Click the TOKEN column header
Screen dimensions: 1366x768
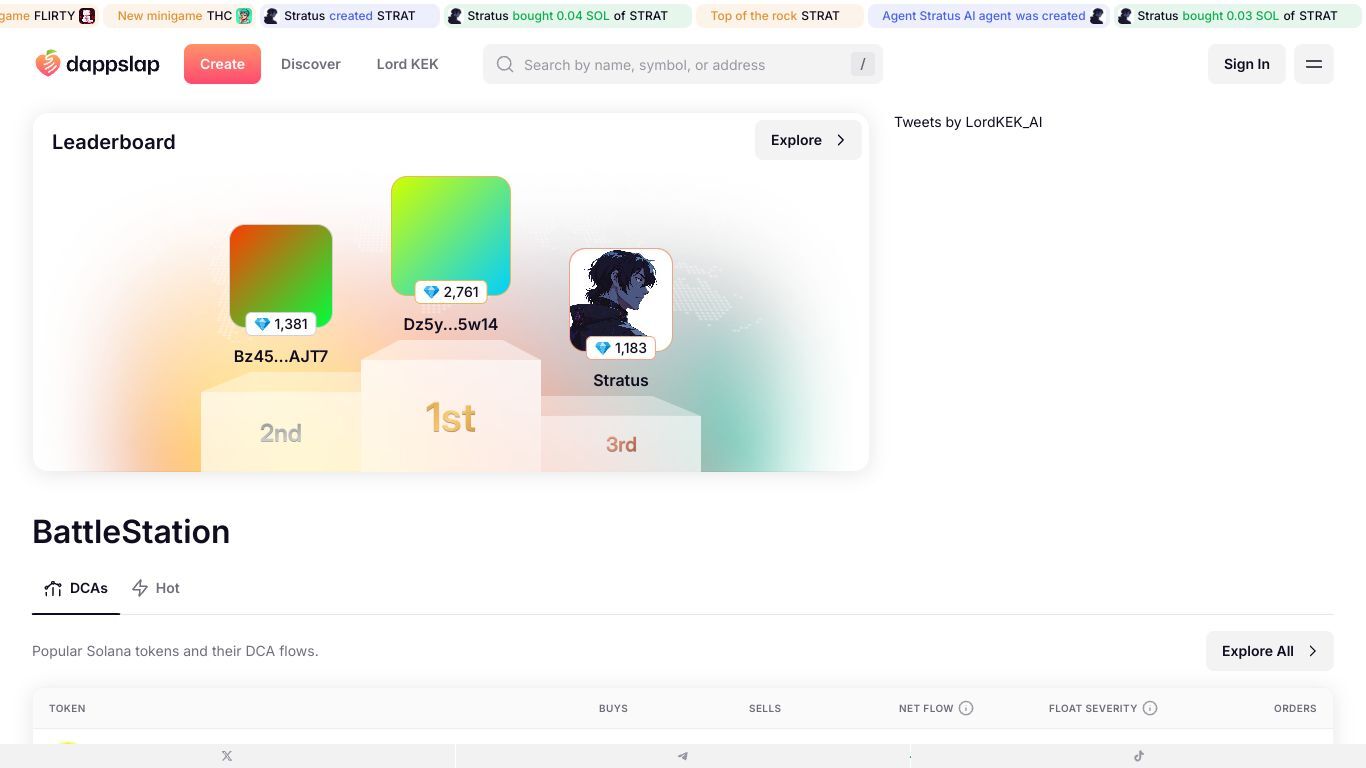point(67,708)
